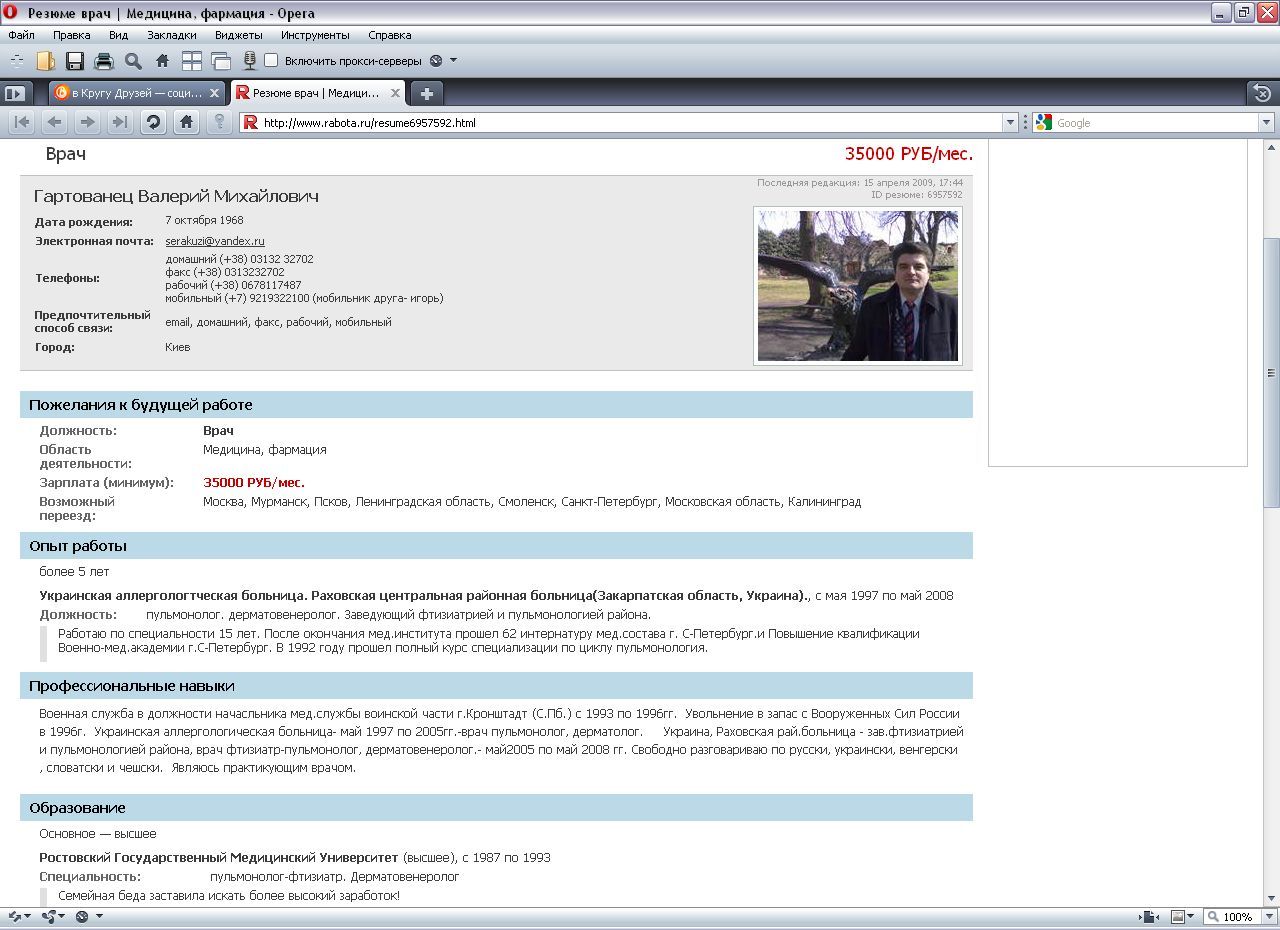Expand the Opera Unite status bar dropdown arrow

click(61, 916)
